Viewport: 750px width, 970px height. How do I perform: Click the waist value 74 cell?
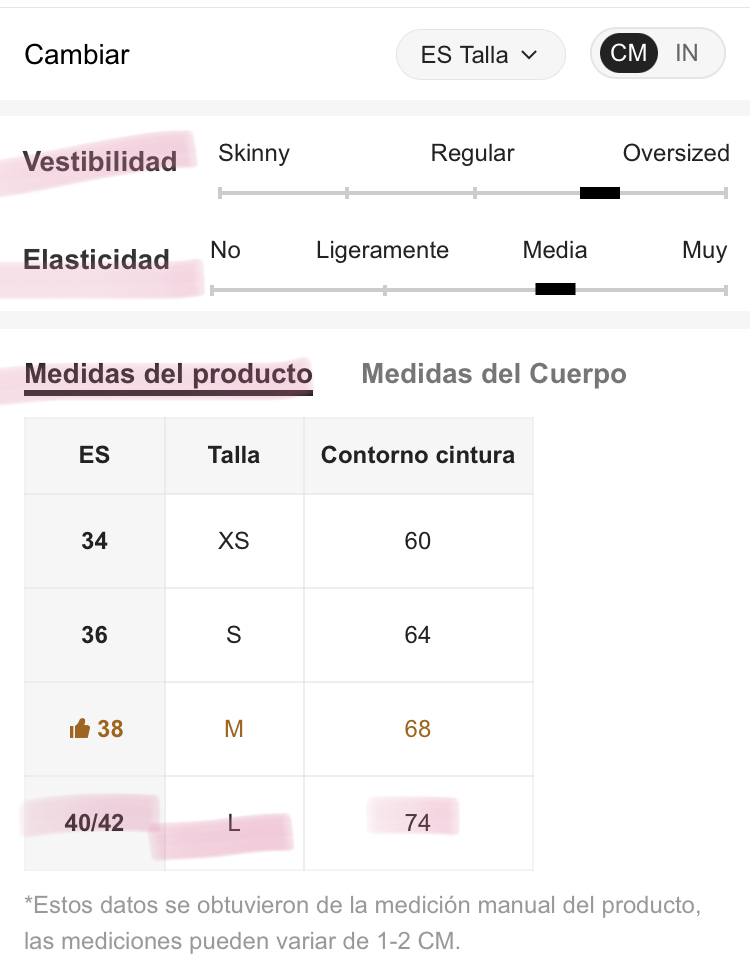point(418,823)
